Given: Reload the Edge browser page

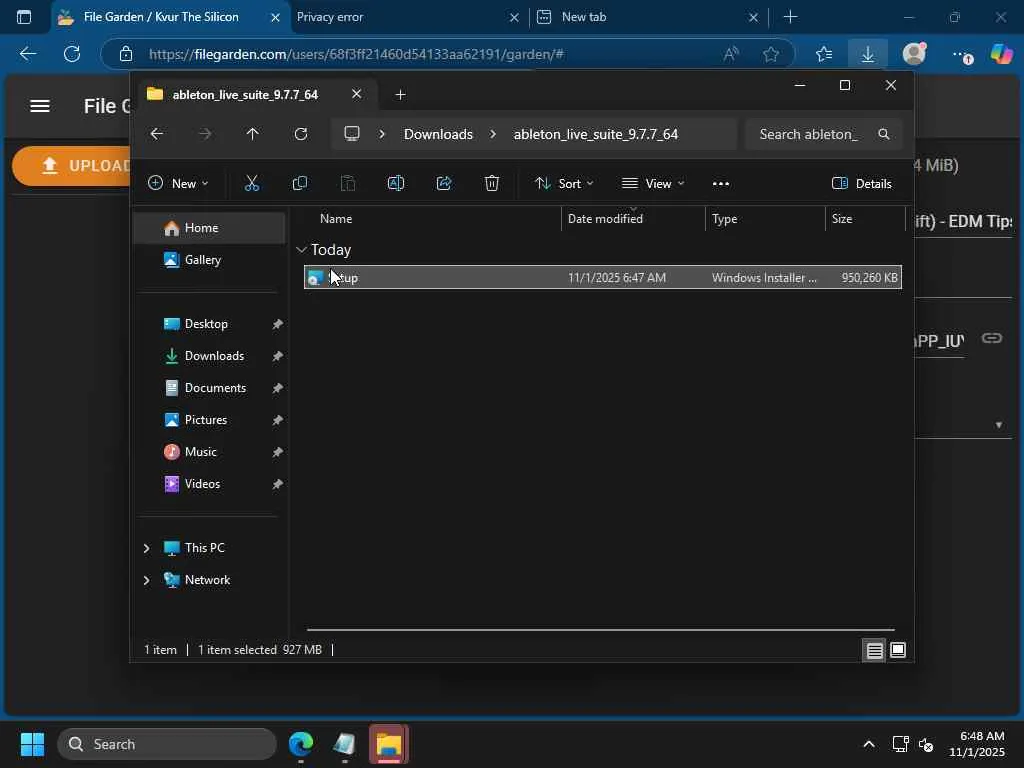Looking at the screenshot, I should coord(72,54).
